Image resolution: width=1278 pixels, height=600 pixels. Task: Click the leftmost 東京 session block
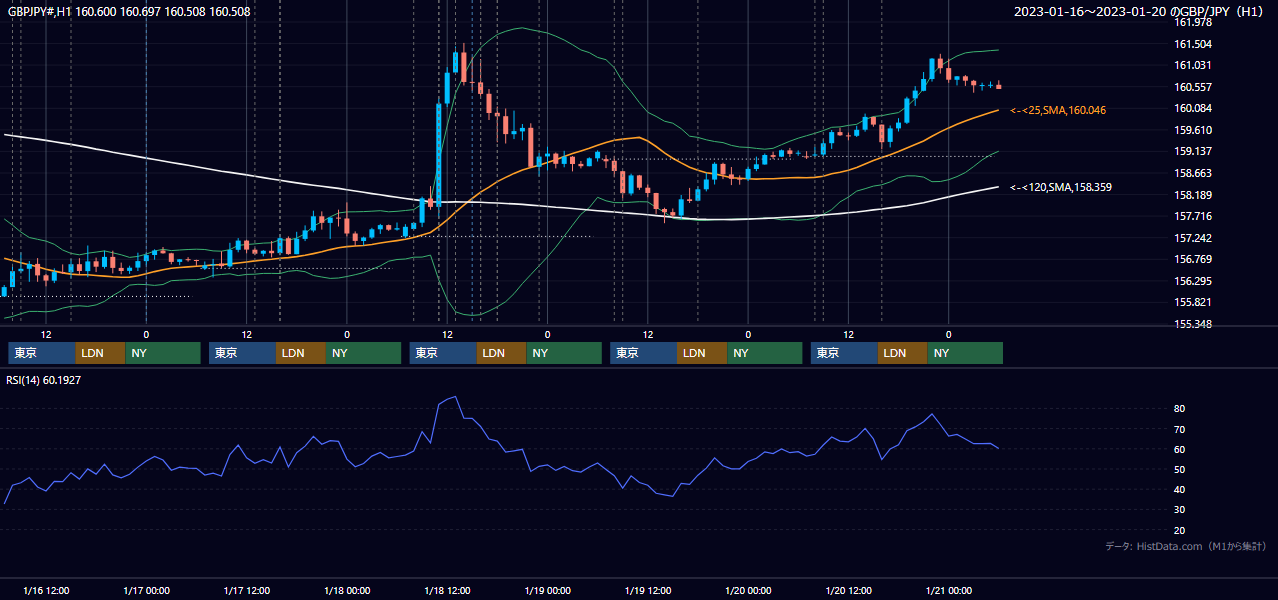[41, 353]
